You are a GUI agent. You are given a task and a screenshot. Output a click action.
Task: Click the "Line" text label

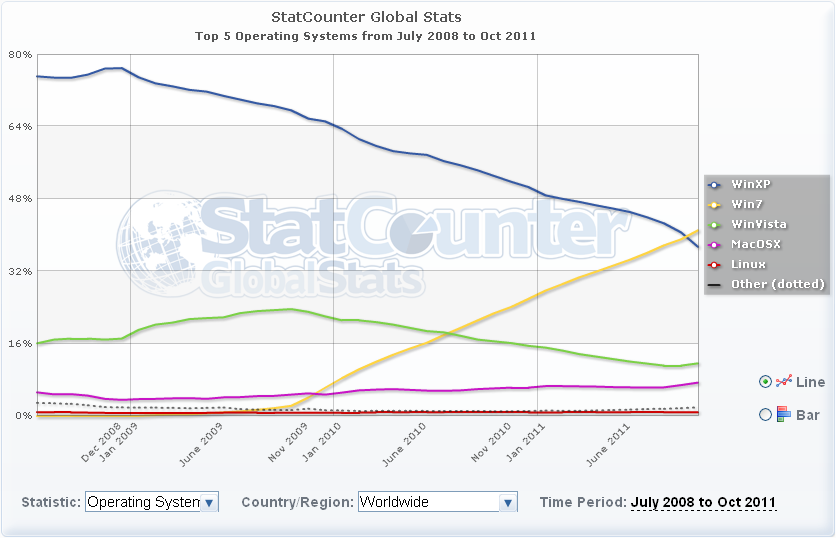tap(810, 382)
